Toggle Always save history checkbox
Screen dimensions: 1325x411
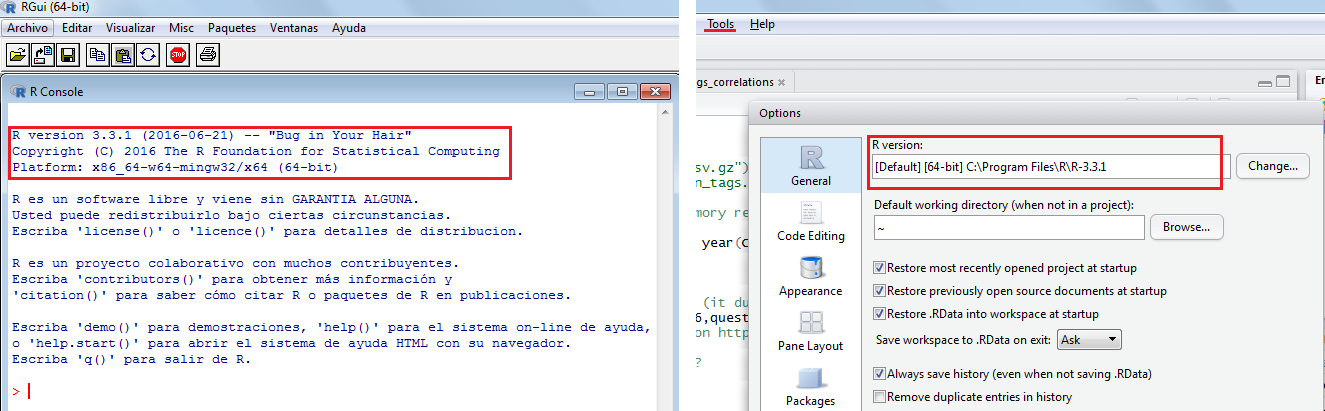tap(880, 374)
